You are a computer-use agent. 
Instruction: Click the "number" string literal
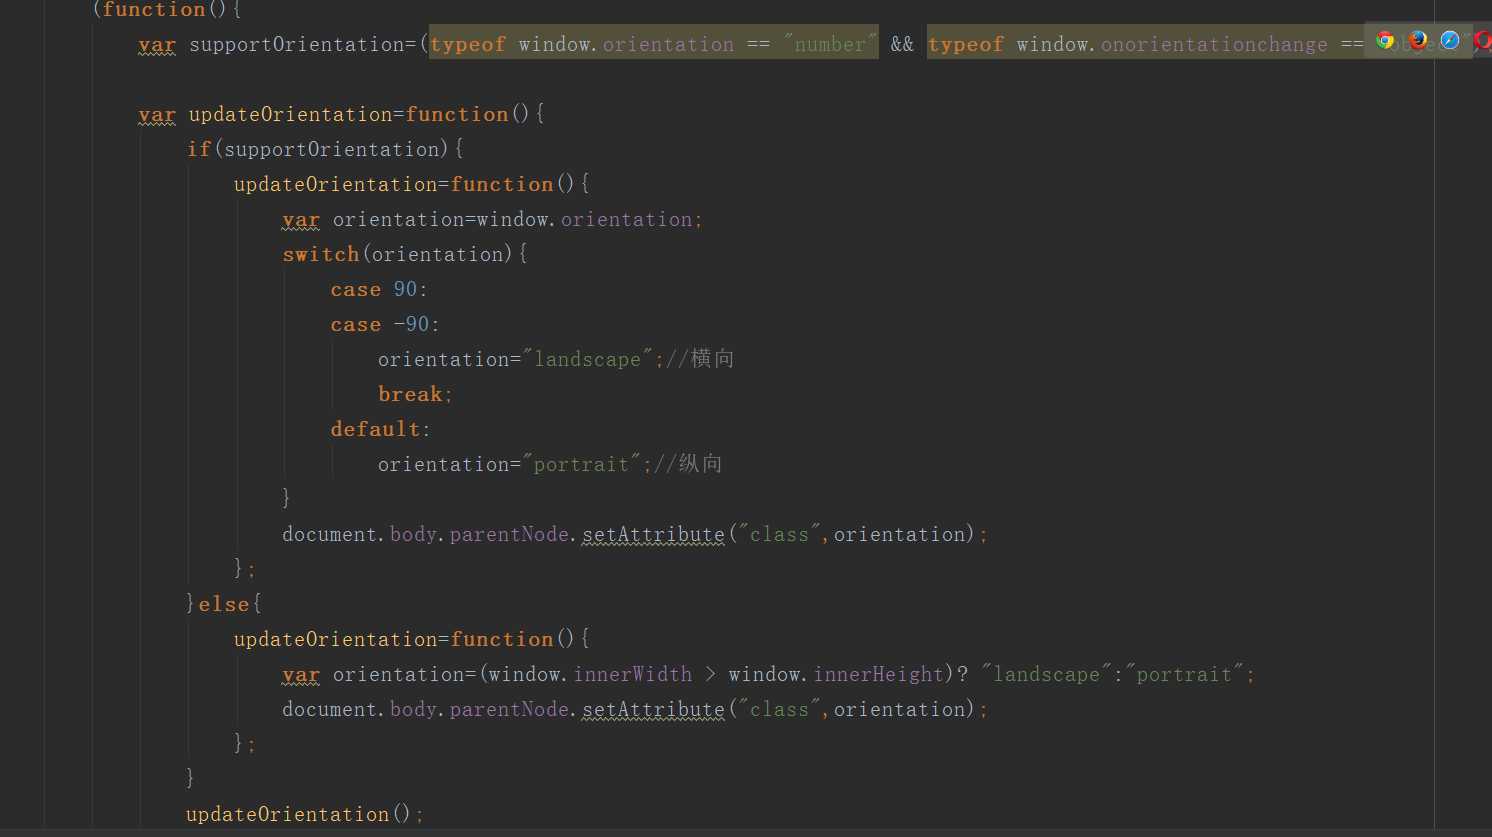[829, 44]
